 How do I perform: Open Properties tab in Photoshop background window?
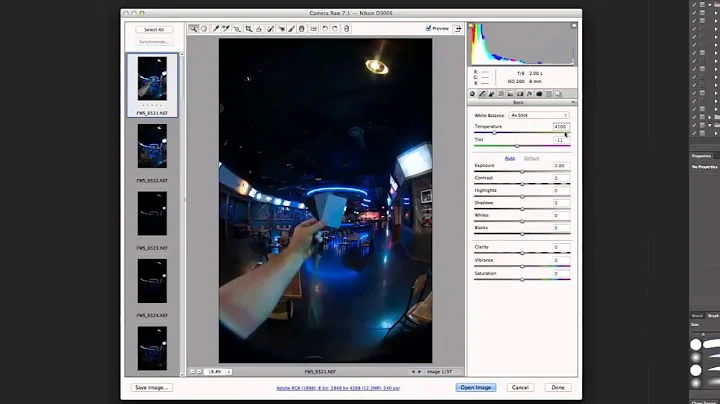[701, 156]
